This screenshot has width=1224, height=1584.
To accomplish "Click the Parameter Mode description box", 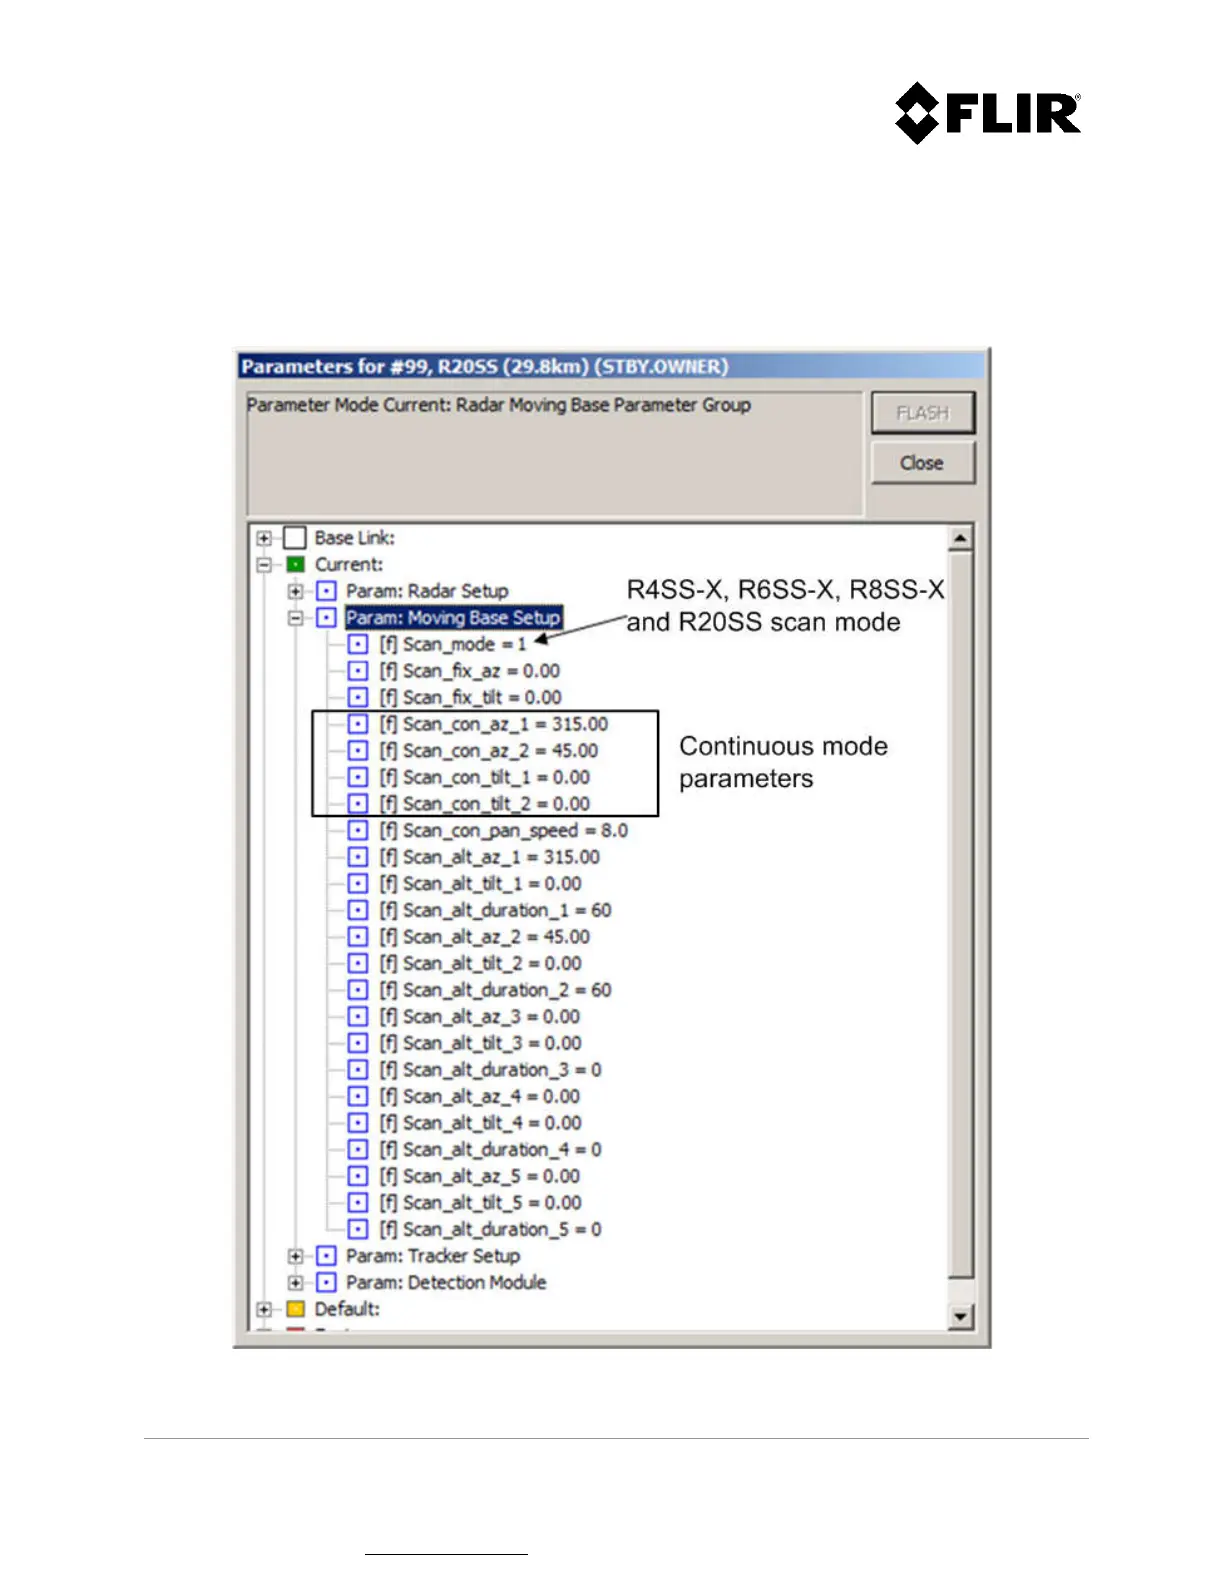I will [x=555, y=453].
